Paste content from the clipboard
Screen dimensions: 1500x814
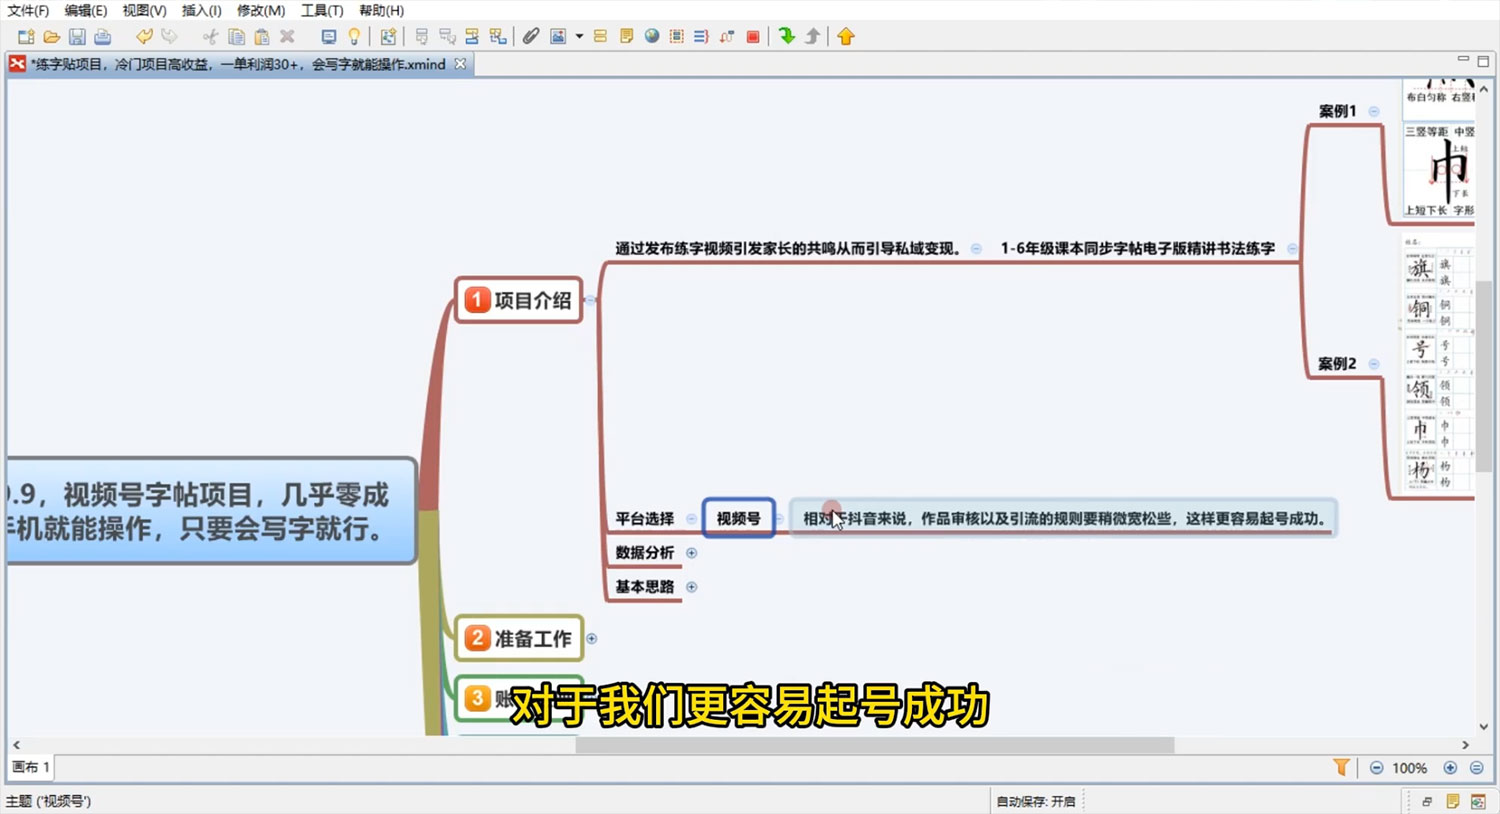click(262, 37)
